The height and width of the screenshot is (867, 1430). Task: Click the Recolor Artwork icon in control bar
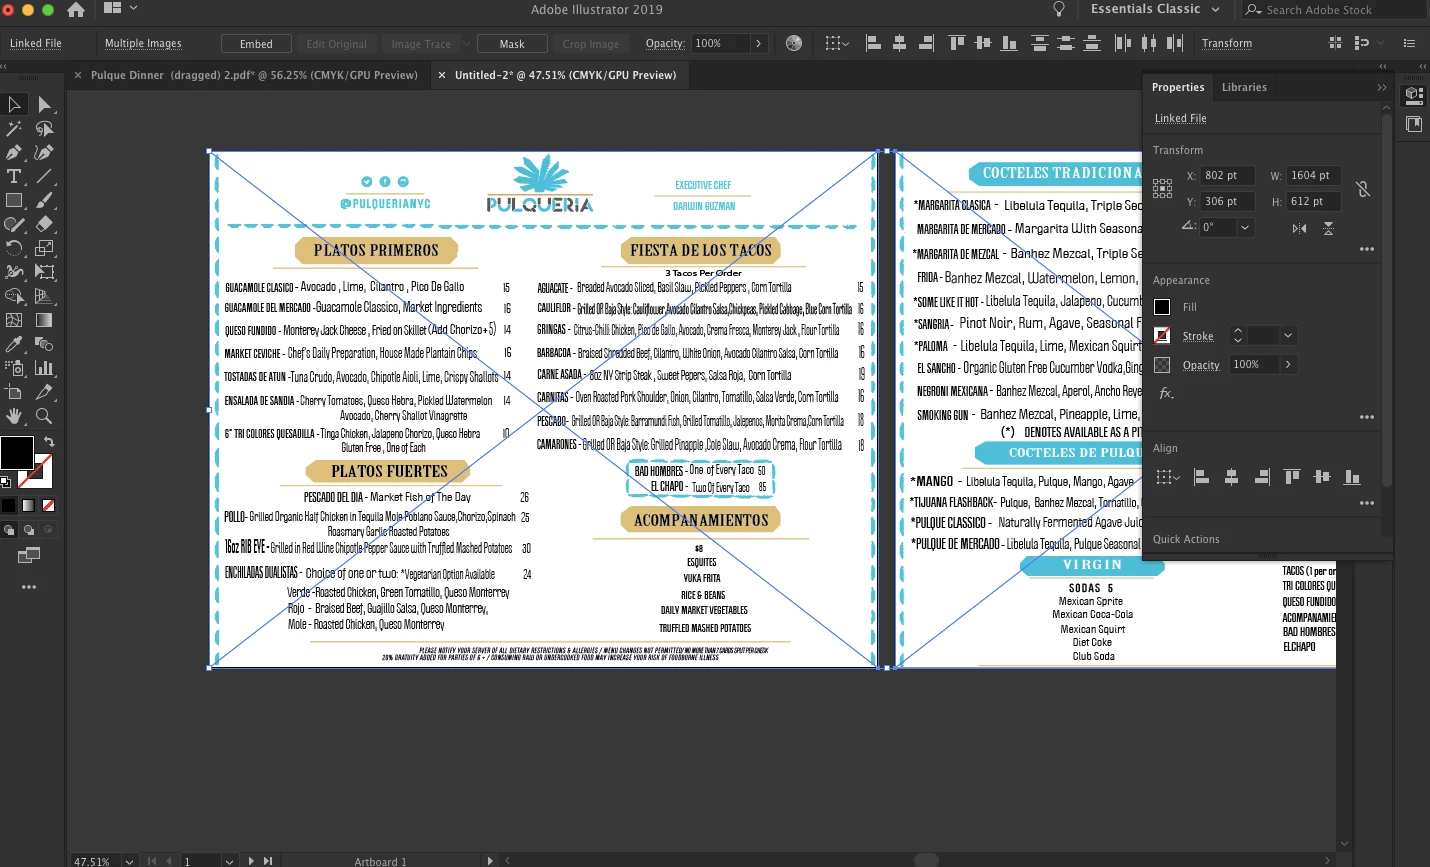coord(794,43)
